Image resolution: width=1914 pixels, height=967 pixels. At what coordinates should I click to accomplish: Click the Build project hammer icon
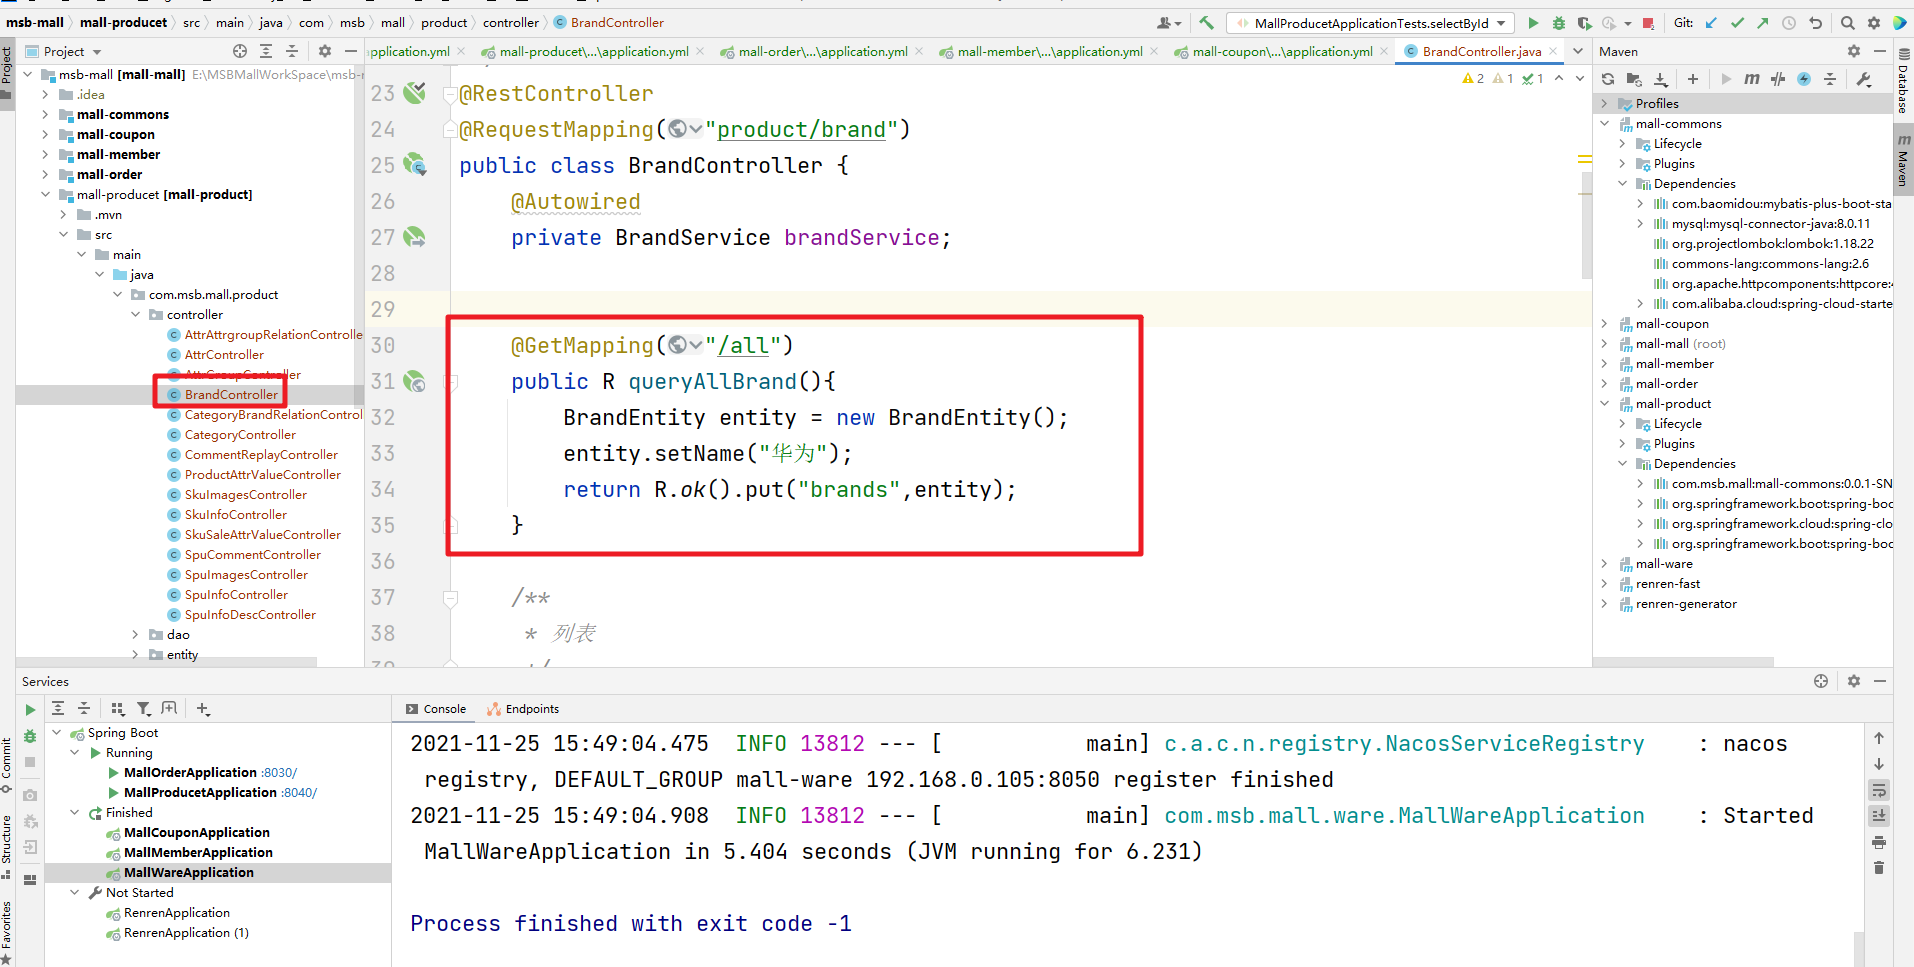click(1207, 23)
